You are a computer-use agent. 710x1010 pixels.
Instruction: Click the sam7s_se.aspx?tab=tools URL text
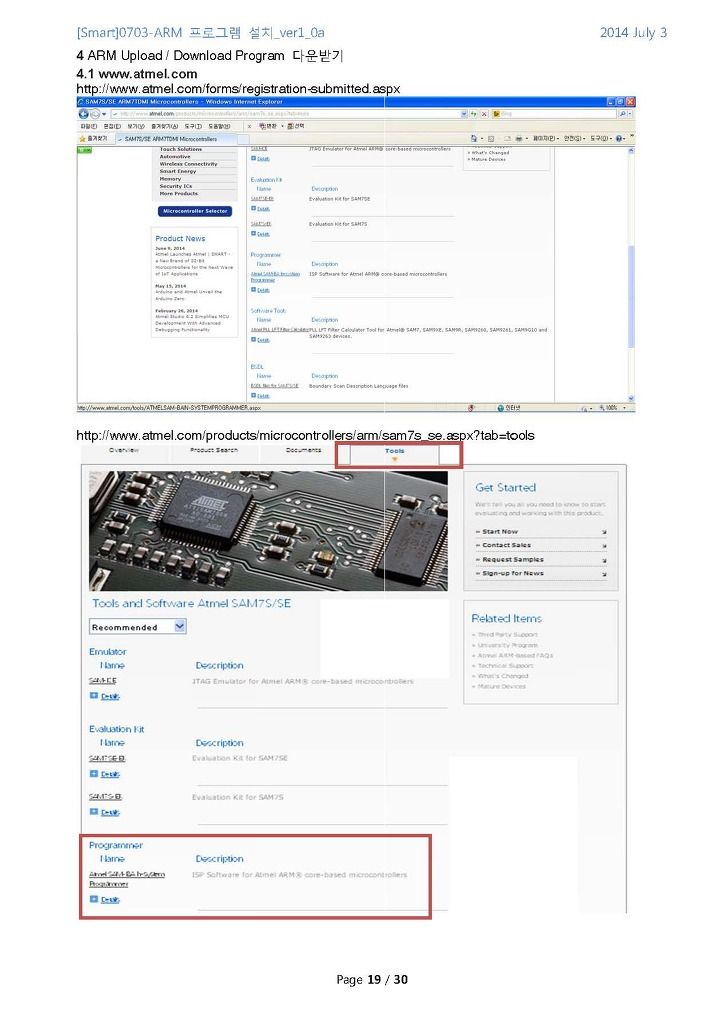tap(305, 435)
